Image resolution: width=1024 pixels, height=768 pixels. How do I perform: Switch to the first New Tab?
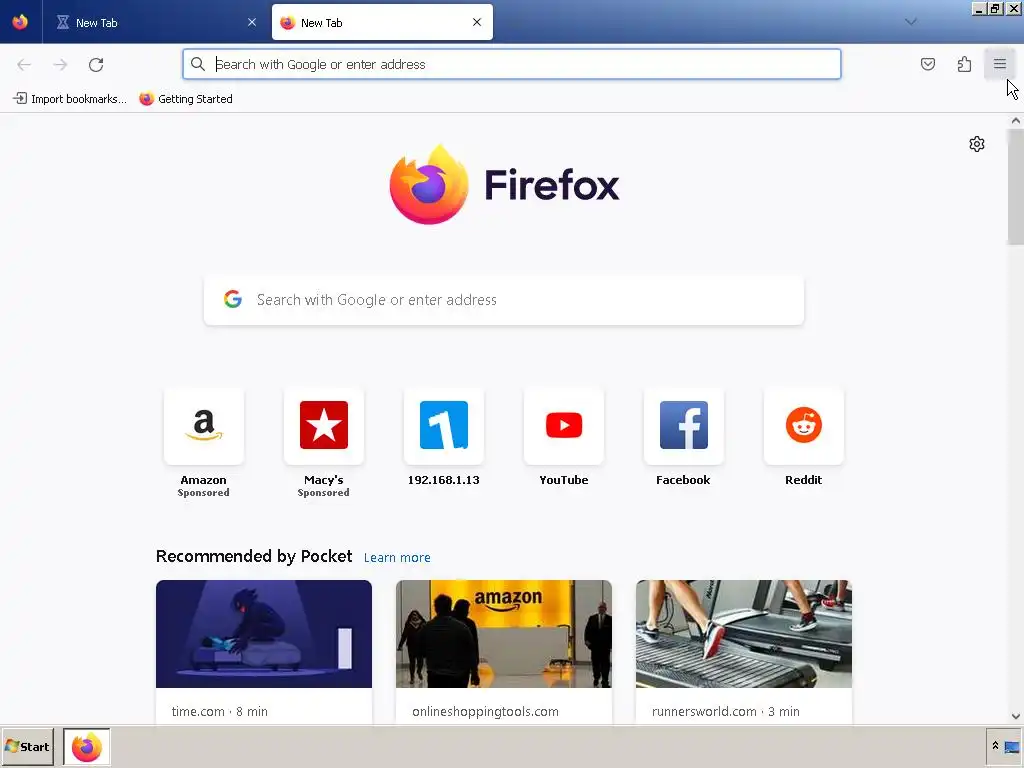153,22
